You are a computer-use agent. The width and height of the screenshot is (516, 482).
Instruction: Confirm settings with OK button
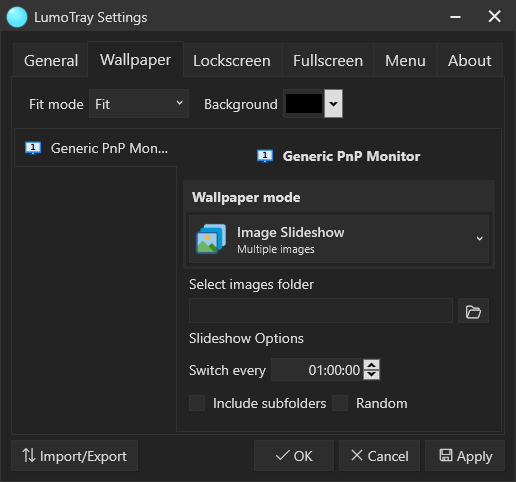pyautogui.click(x=294, y=456)
